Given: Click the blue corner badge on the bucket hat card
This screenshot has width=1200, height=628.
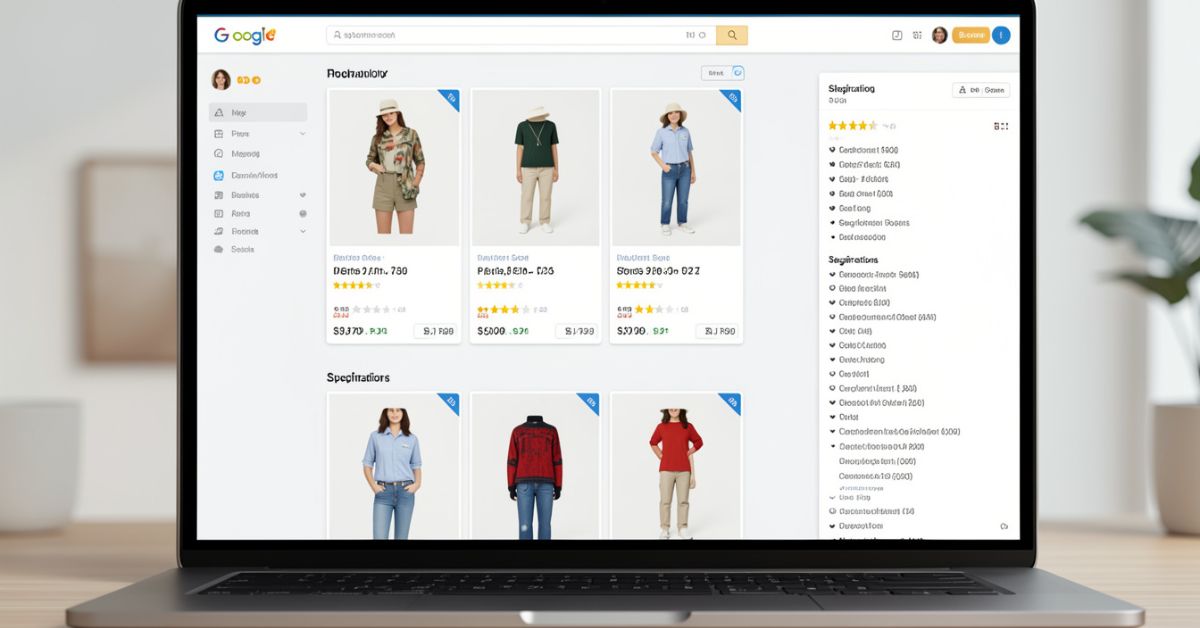Looking at the screenshot, I should tap(731, 98).
